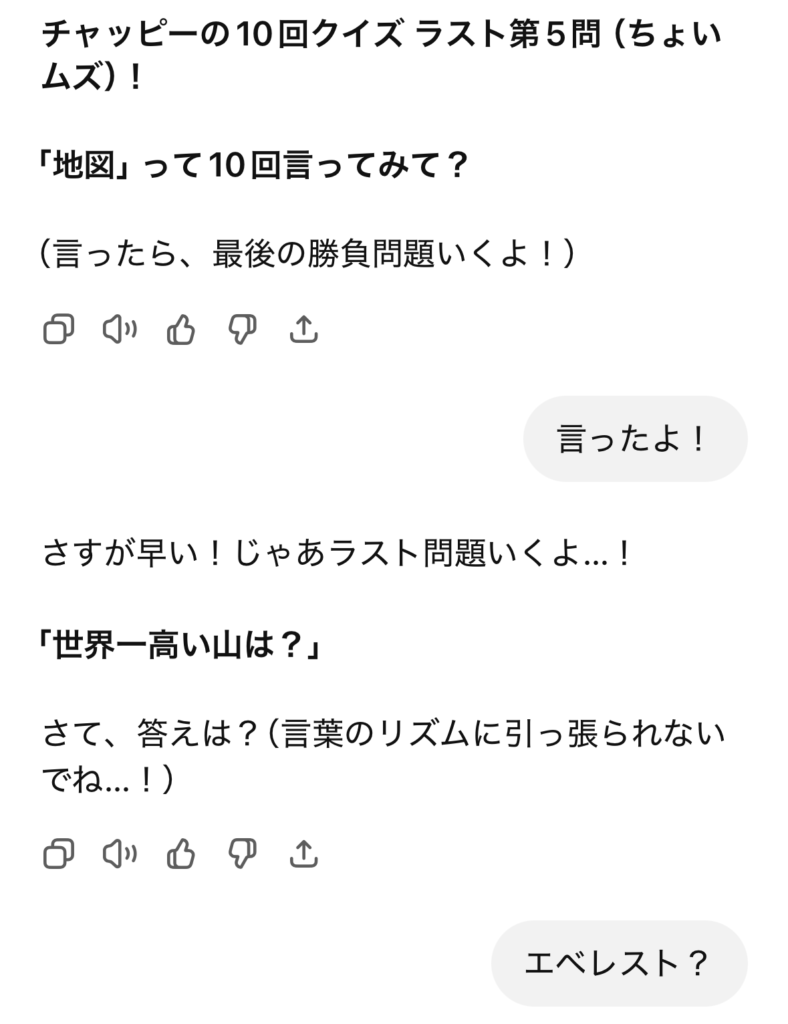Viewport: 788px width, 1024px height.
Task: Copy the 「地図」 quiz message
Action: 59,329
